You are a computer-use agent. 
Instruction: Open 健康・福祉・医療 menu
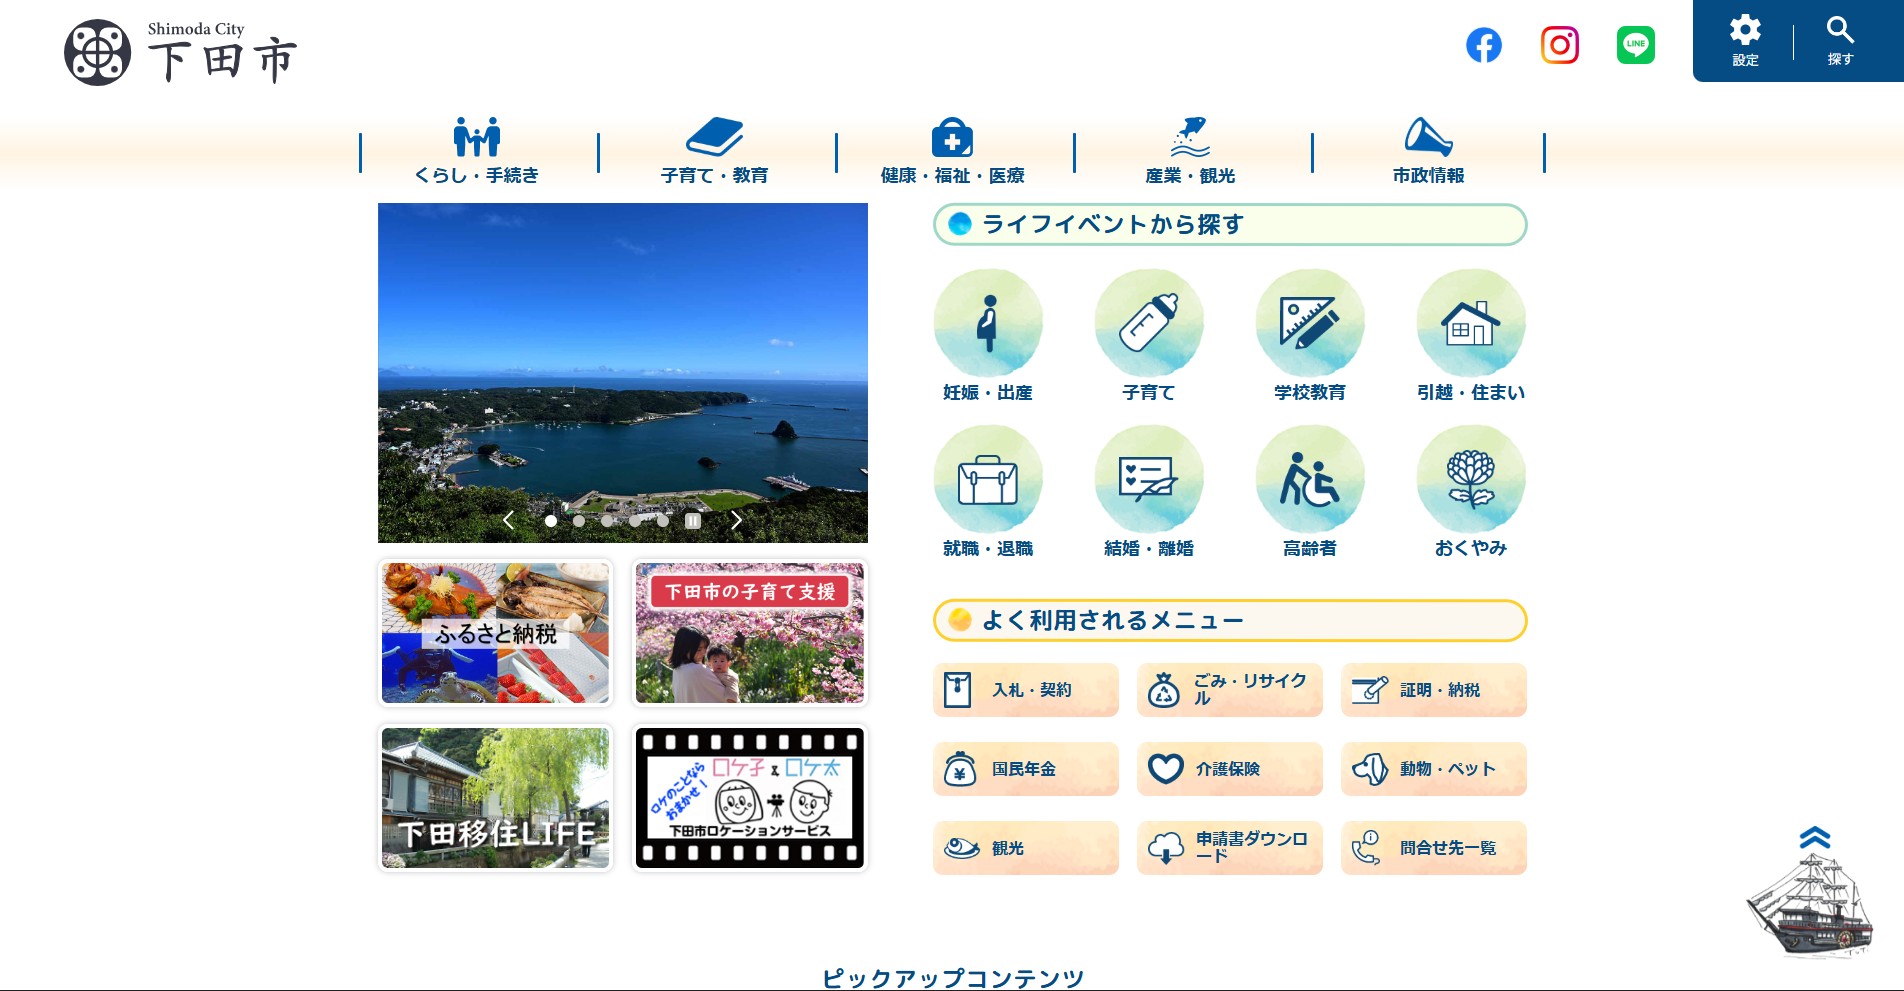point(953,151)
